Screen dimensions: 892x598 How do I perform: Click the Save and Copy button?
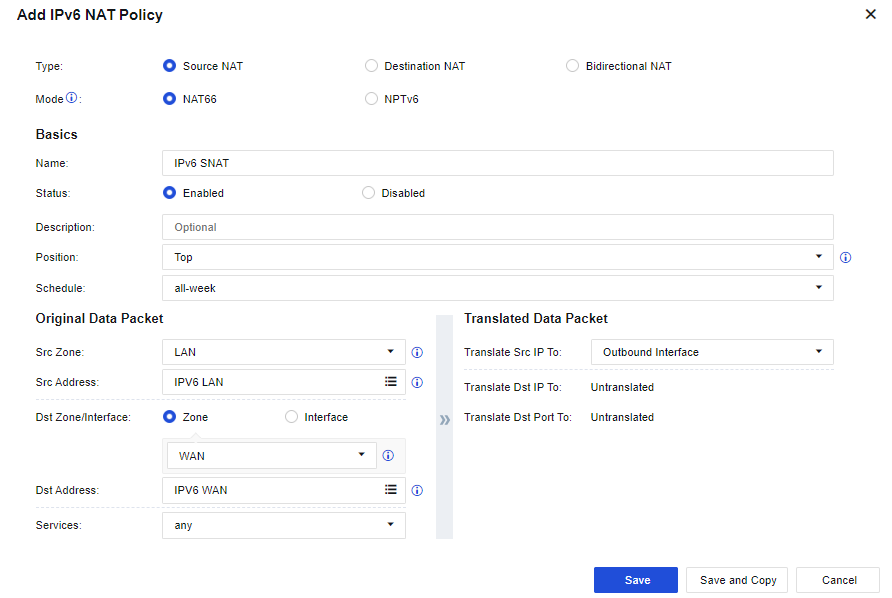point(737,580)
